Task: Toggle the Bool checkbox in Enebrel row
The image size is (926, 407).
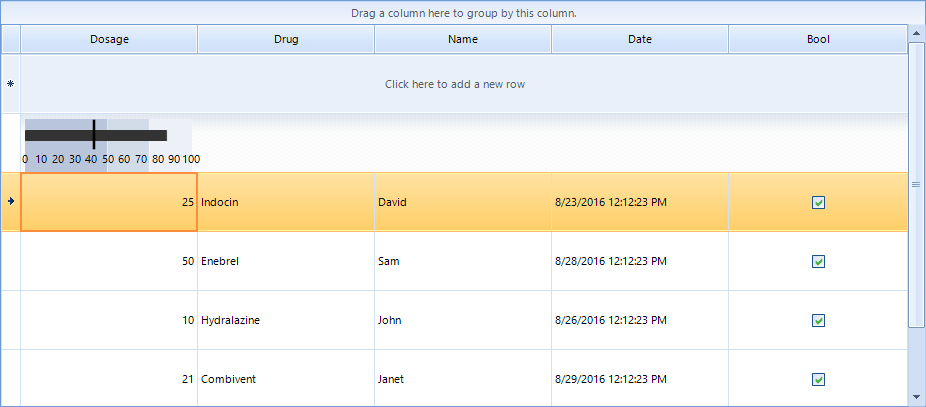Action: (818, 262)
